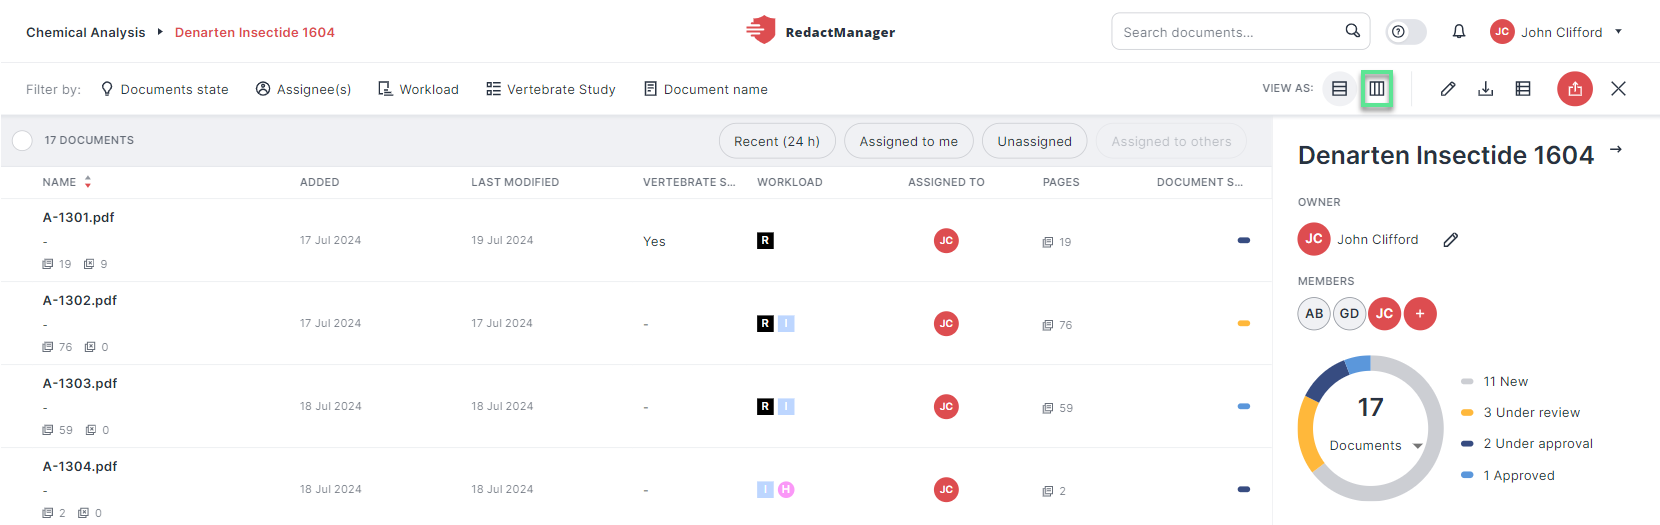Open Document name filter
This screenshot has height=525, width=1660.
click(706, 89)
